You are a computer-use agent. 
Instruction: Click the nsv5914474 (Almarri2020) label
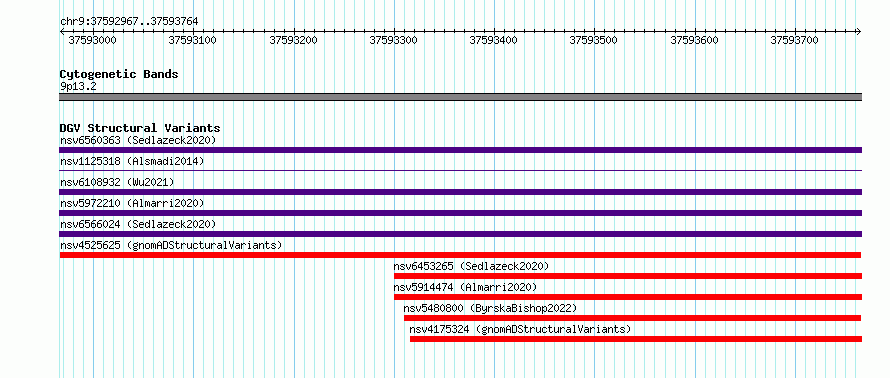pyautogui.click(x=465, y=287)
